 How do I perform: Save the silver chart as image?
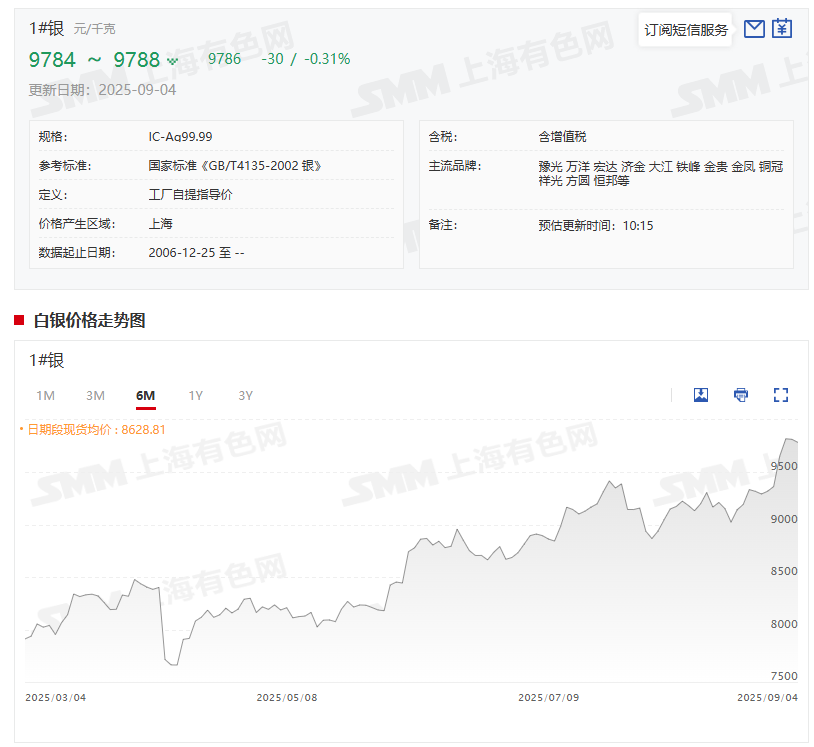pos(701,395)
